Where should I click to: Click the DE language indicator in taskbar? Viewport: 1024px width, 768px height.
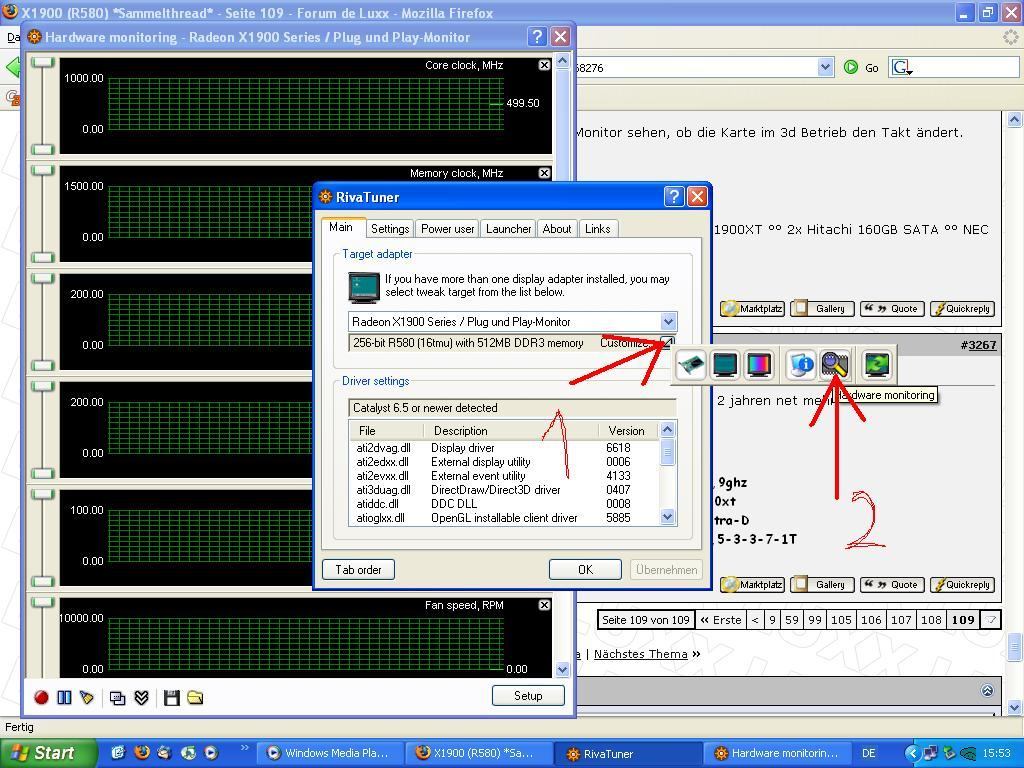pos(869,753)
